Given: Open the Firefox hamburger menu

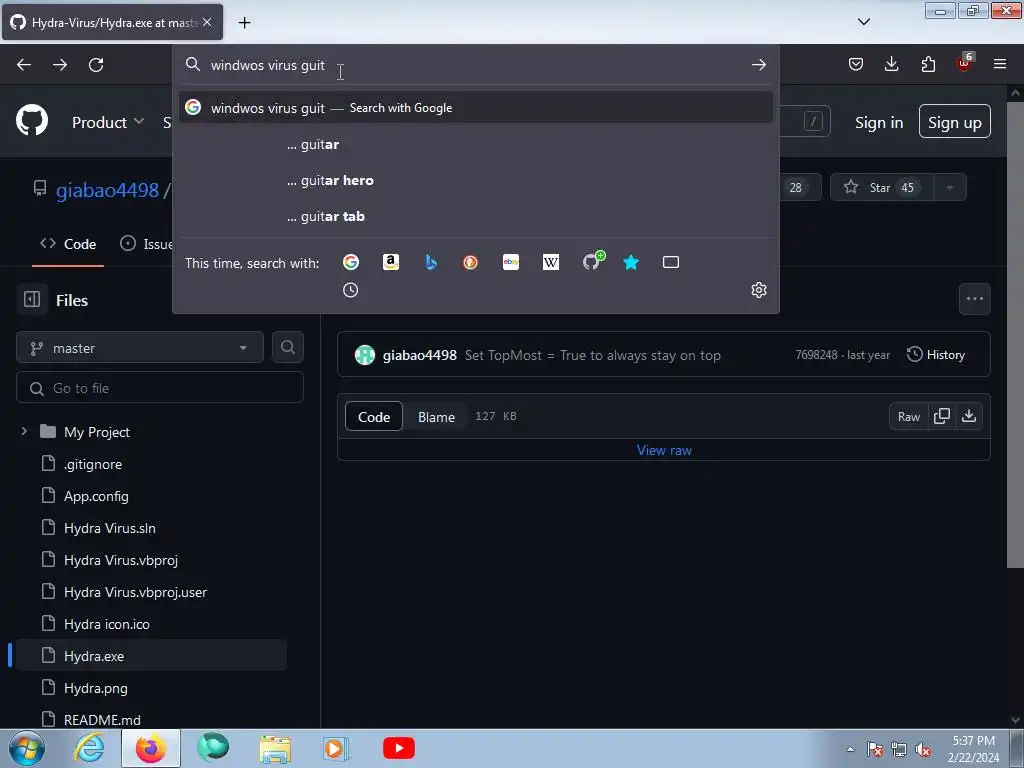Looking at the screenshot, I should tap(1000, 64).
